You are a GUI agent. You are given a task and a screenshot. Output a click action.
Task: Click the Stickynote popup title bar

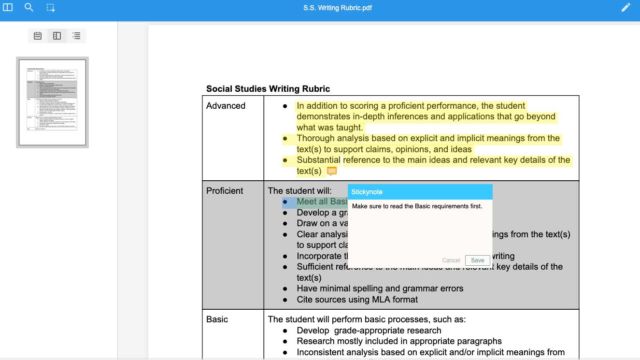point(420,192)
